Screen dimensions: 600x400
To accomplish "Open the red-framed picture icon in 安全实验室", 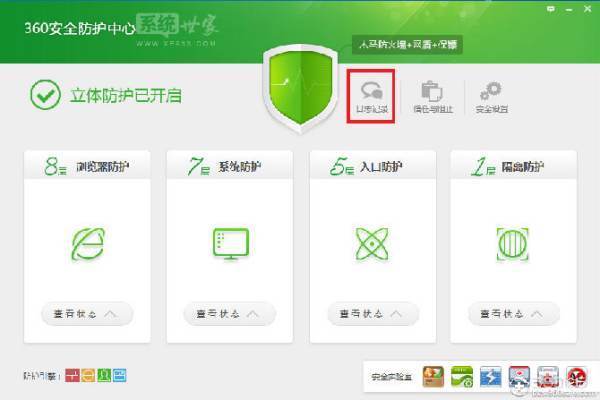I will click(519, 377).
